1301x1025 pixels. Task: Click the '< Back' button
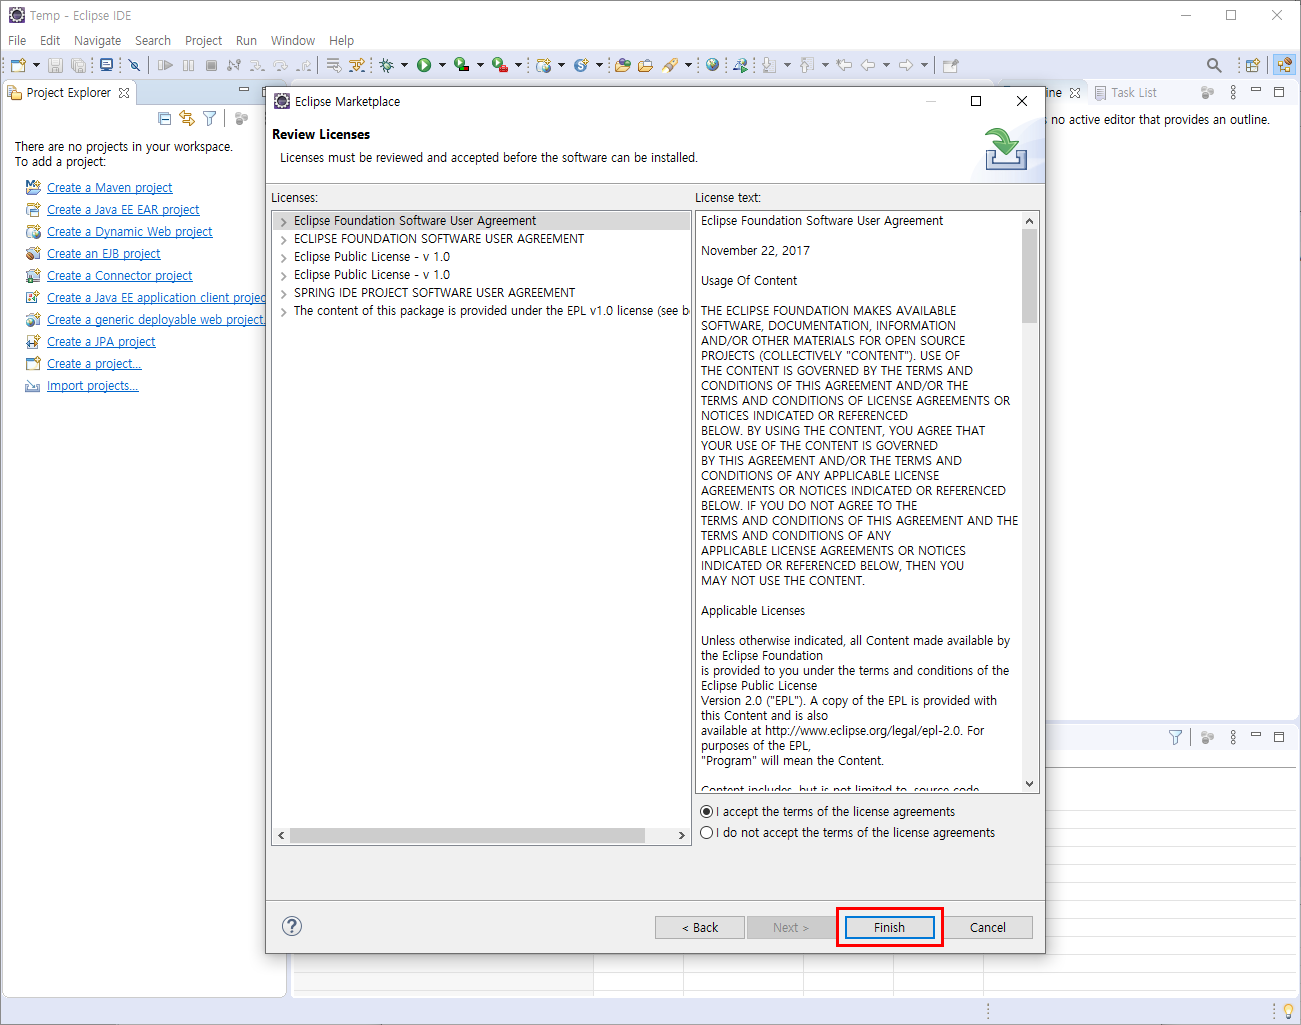point(700,927)
